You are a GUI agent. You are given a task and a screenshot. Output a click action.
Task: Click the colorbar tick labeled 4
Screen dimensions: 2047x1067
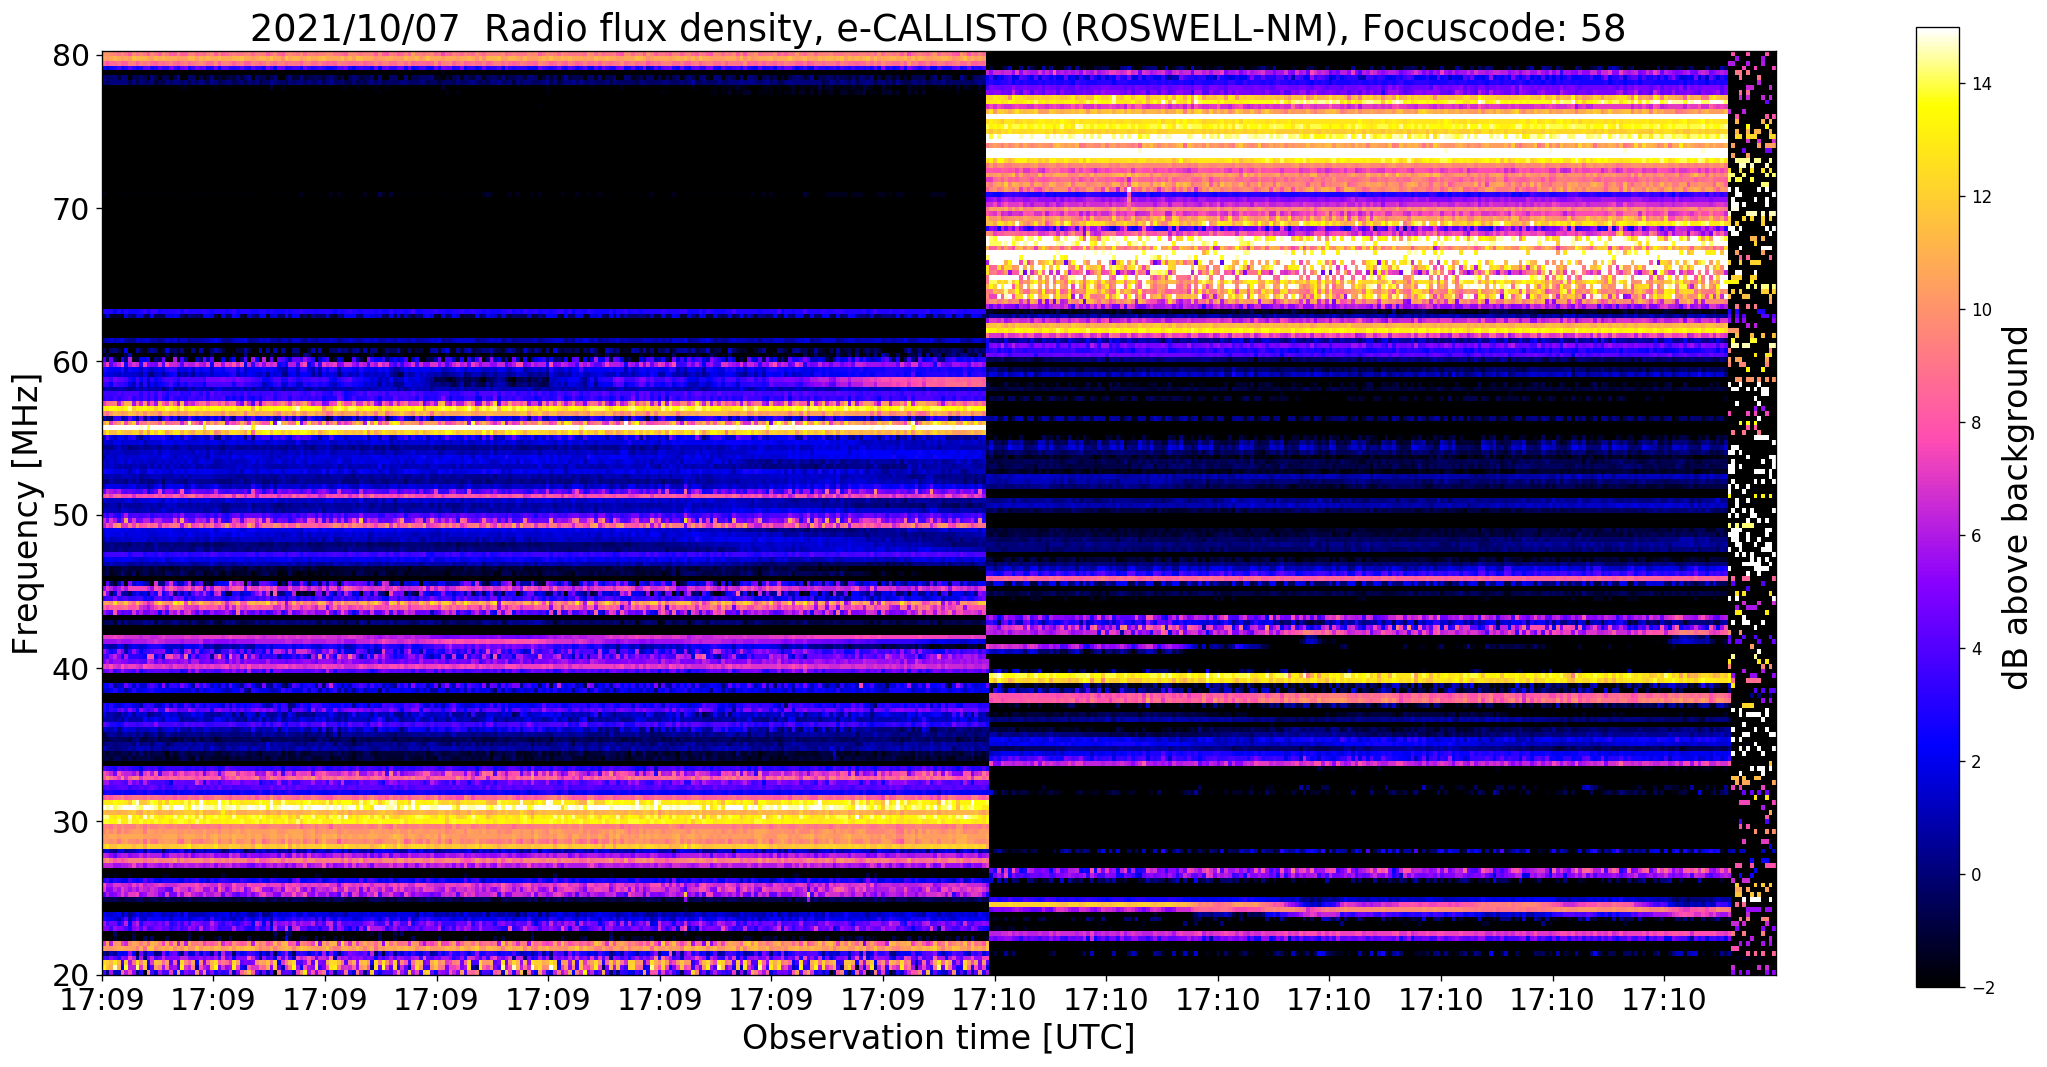pos(1975,649)
